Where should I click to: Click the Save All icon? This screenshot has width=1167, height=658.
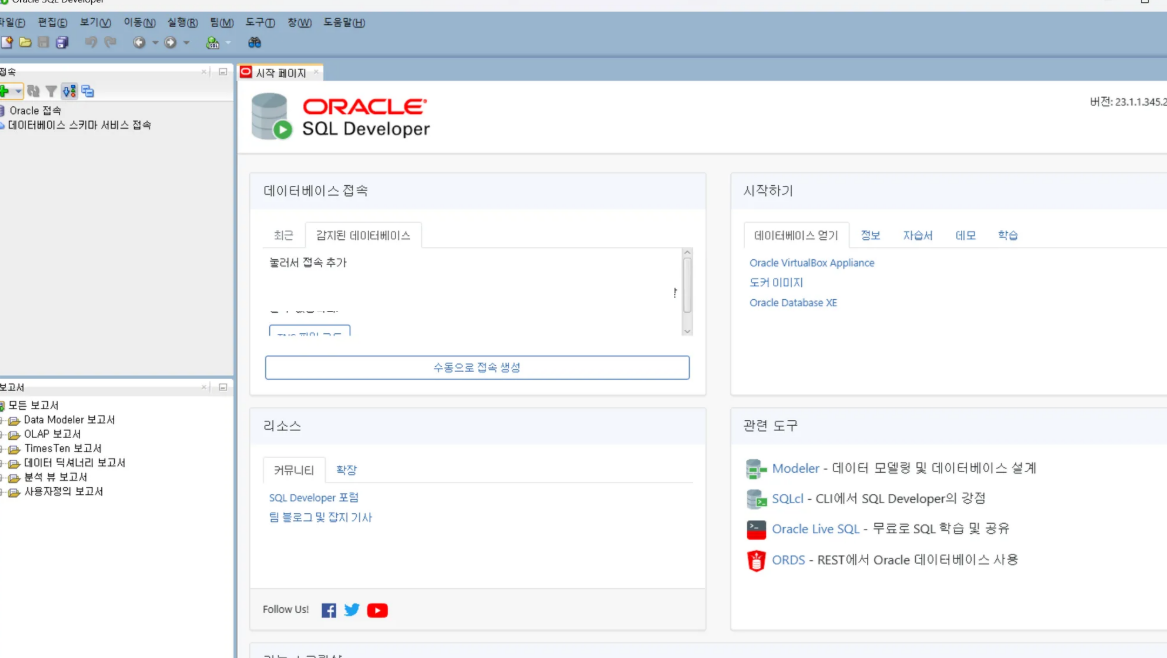click(62, 42)
